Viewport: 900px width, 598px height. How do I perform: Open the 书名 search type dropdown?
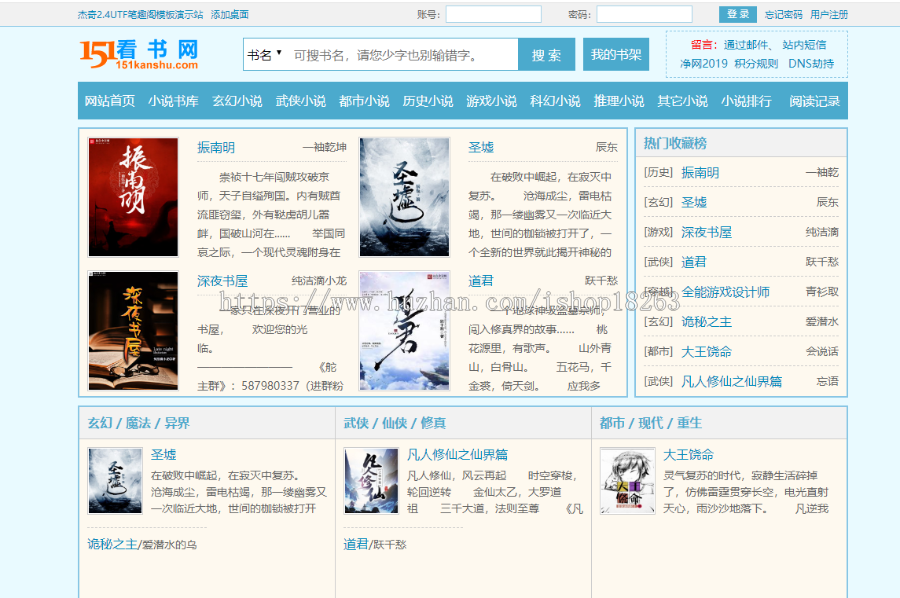click(263, 54)
